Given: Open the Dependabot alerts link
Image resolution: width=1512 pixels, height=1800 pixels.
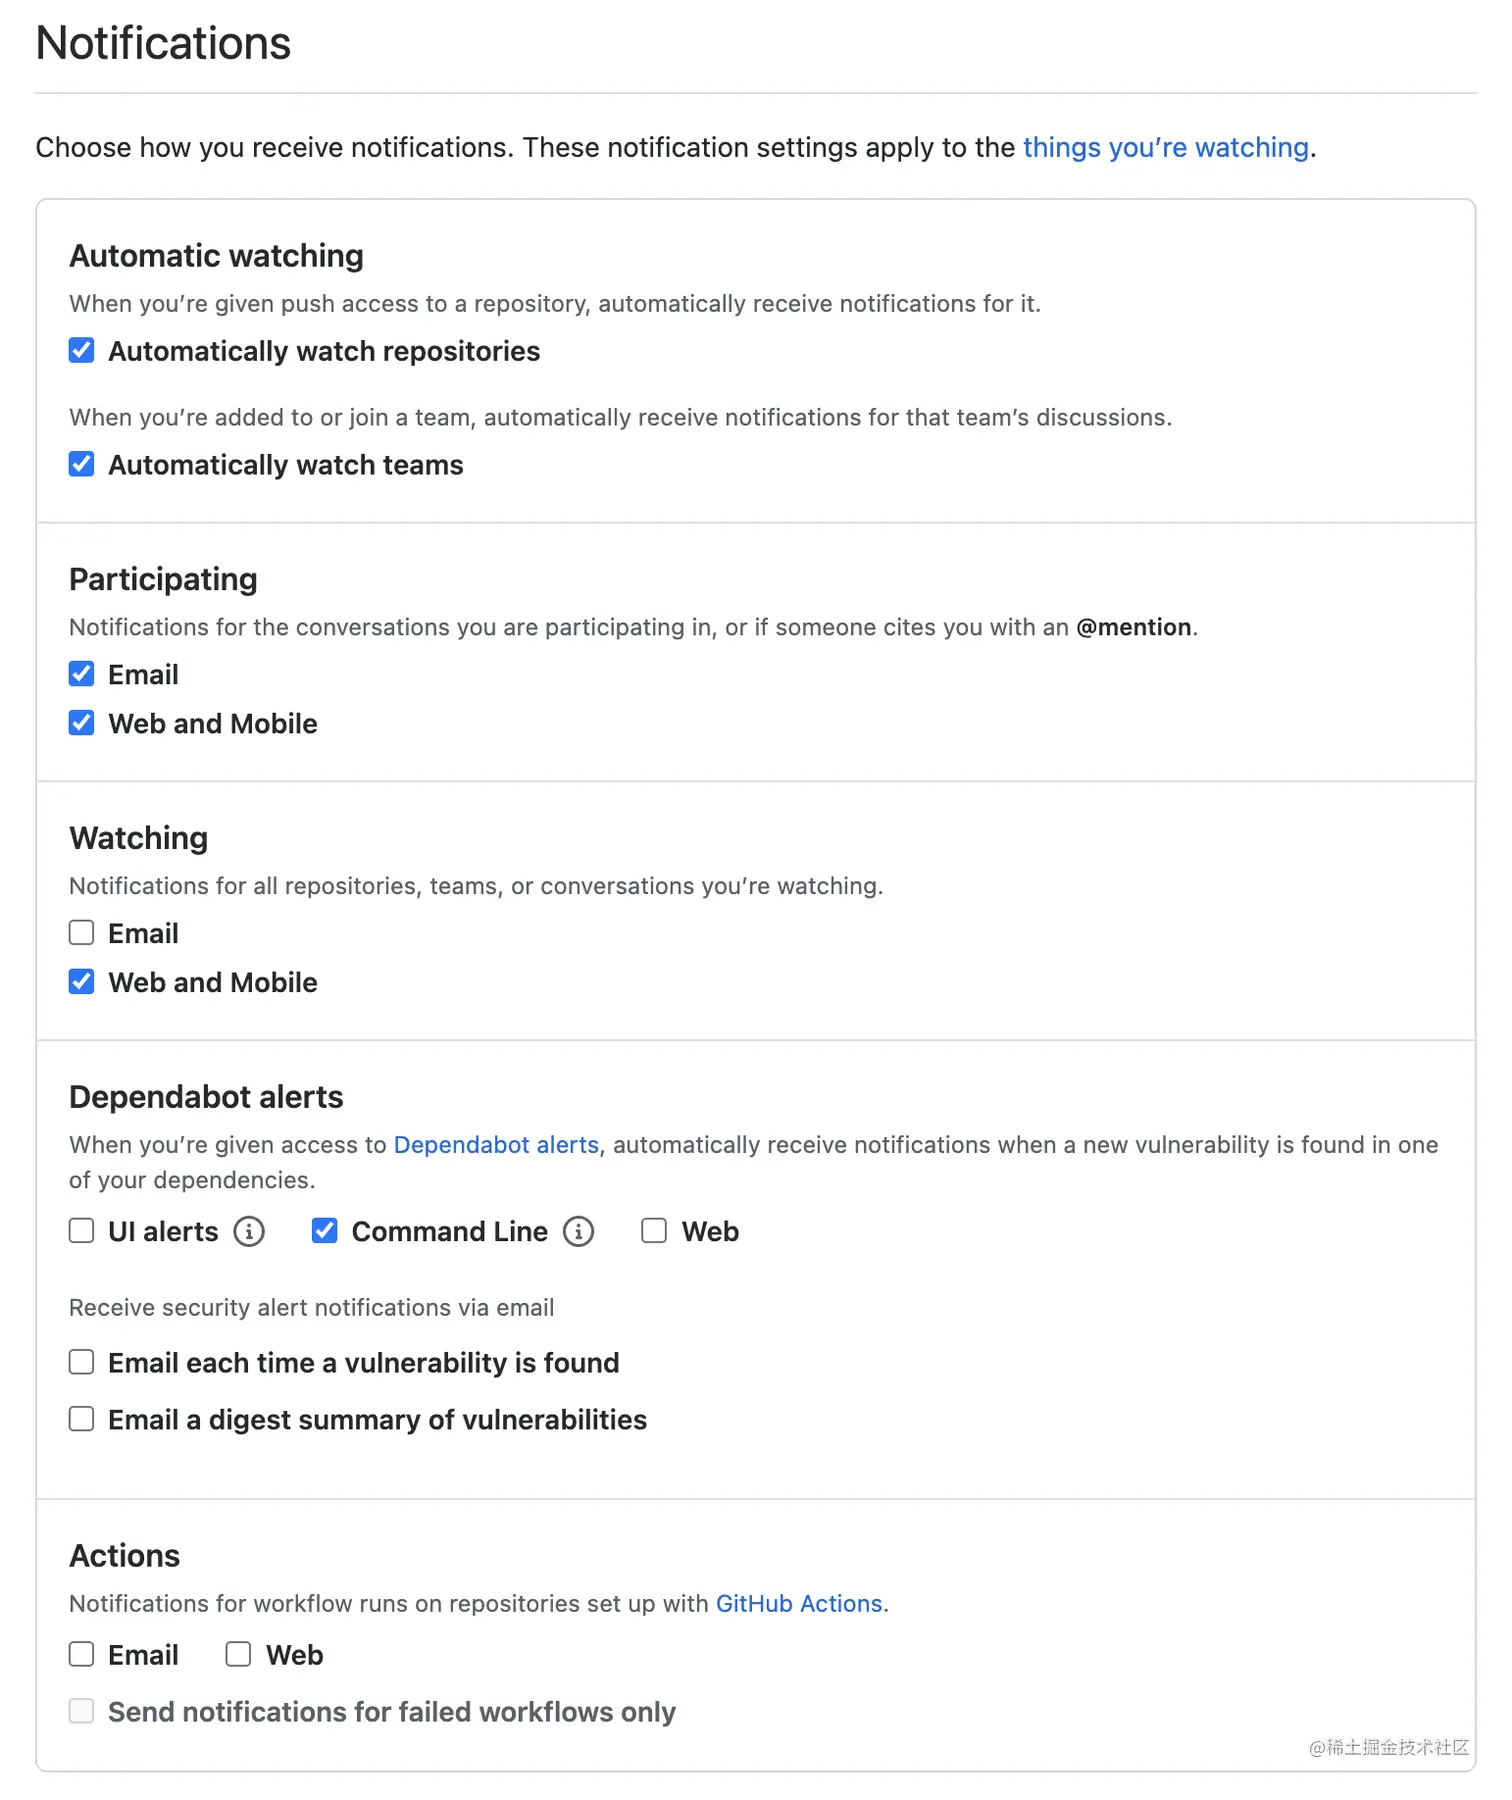Looking at the screenshot, I should (495, 1144).
